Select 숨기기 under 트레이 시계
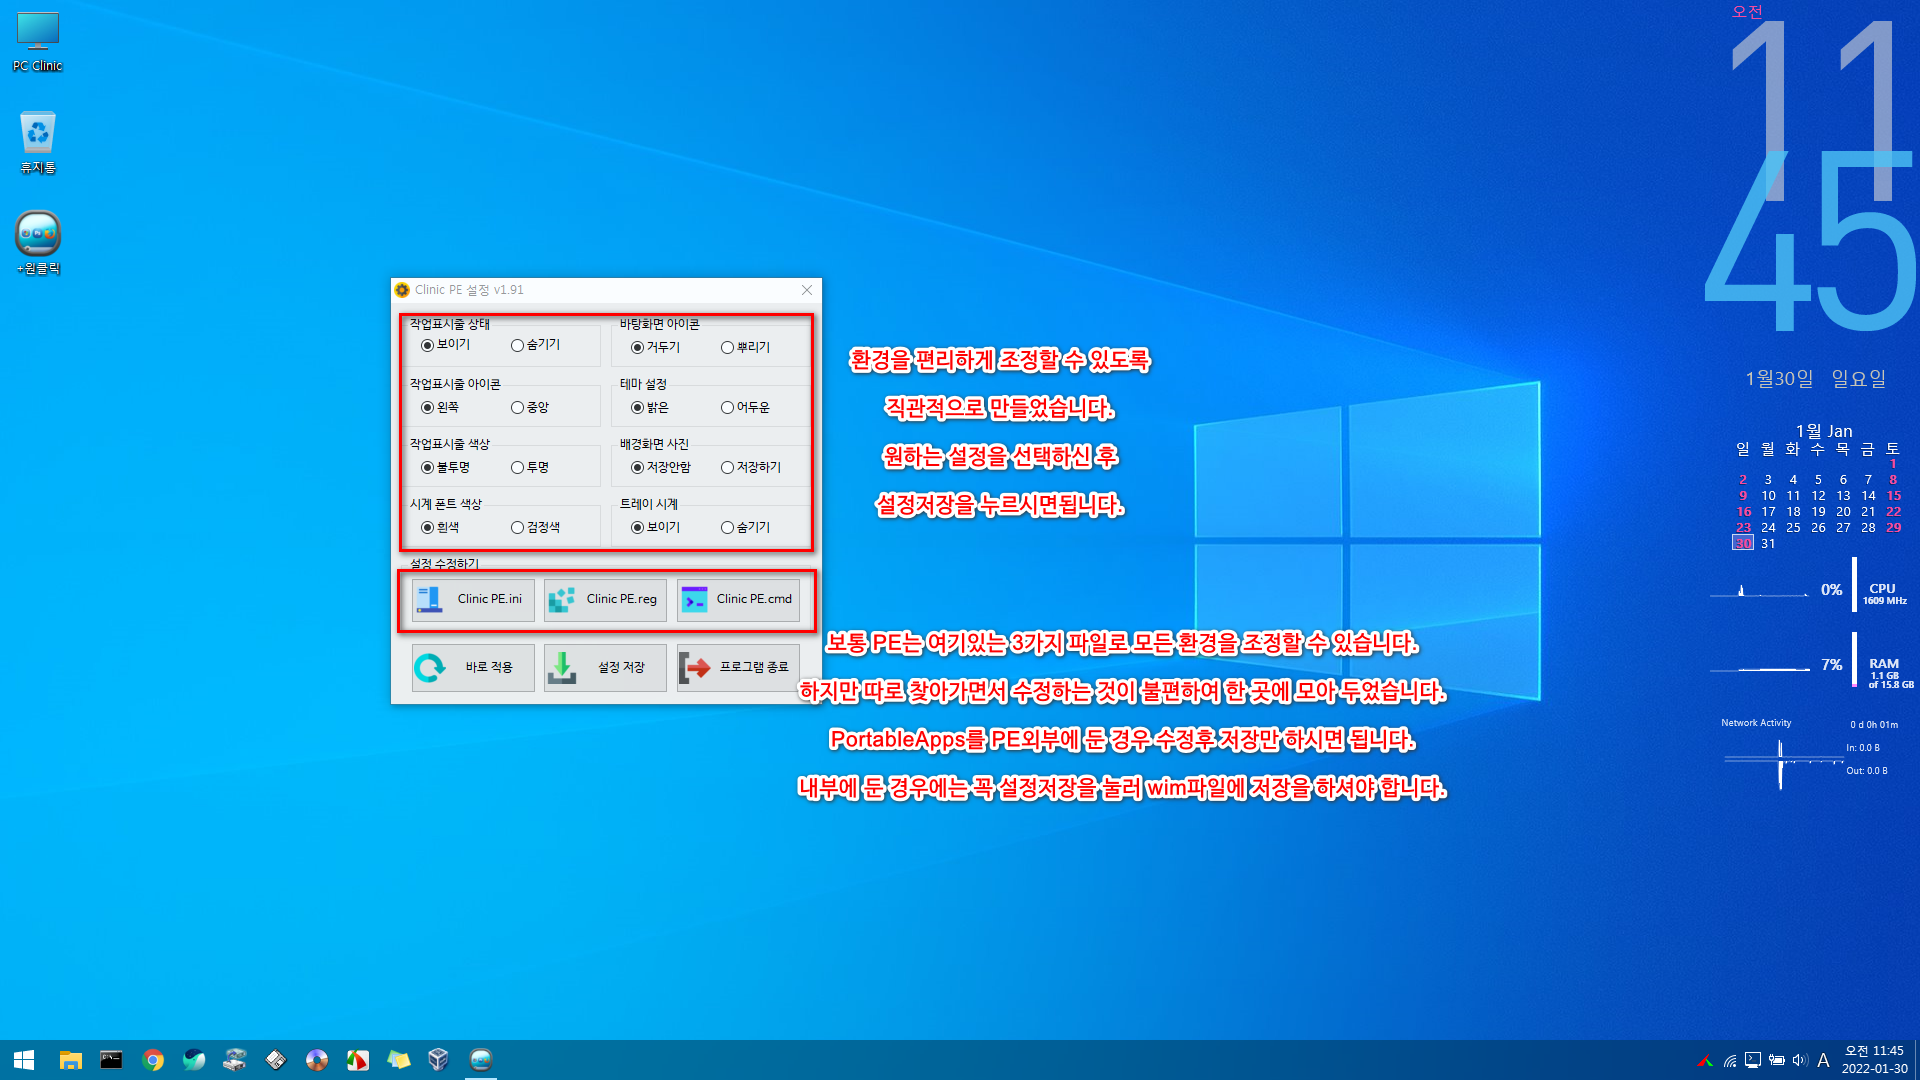 746,528
